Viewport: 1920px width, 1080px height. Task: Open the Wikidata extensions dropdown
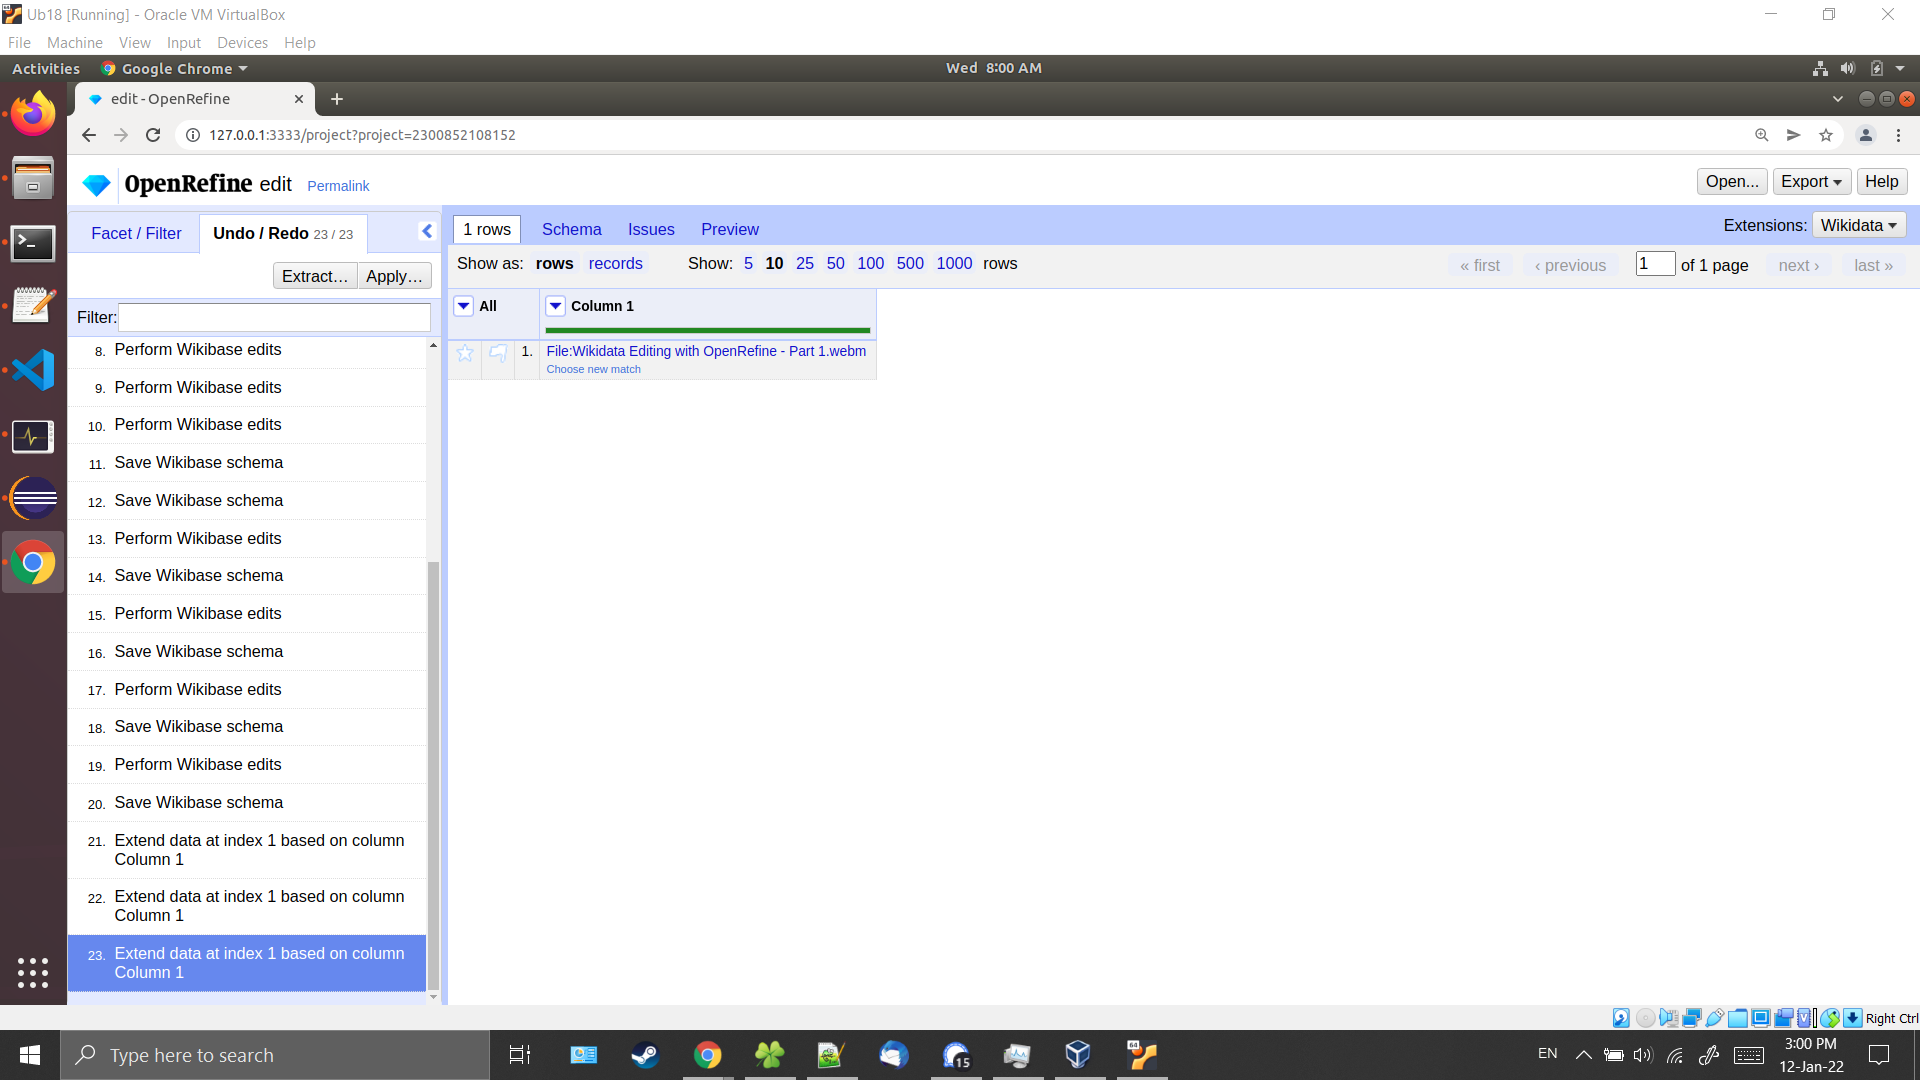click(x=1858, y=225)
